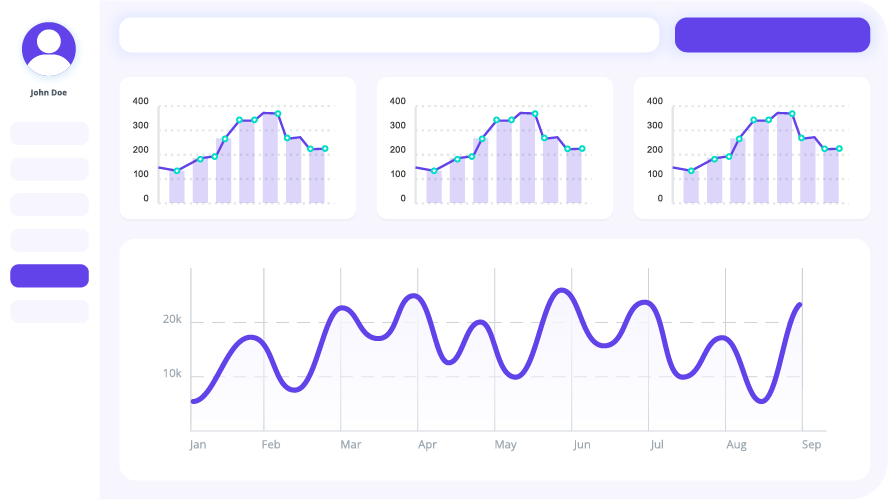Click the 400 axis label in the leftmost chart
892x500 pixels.
(x=140, y=101)
